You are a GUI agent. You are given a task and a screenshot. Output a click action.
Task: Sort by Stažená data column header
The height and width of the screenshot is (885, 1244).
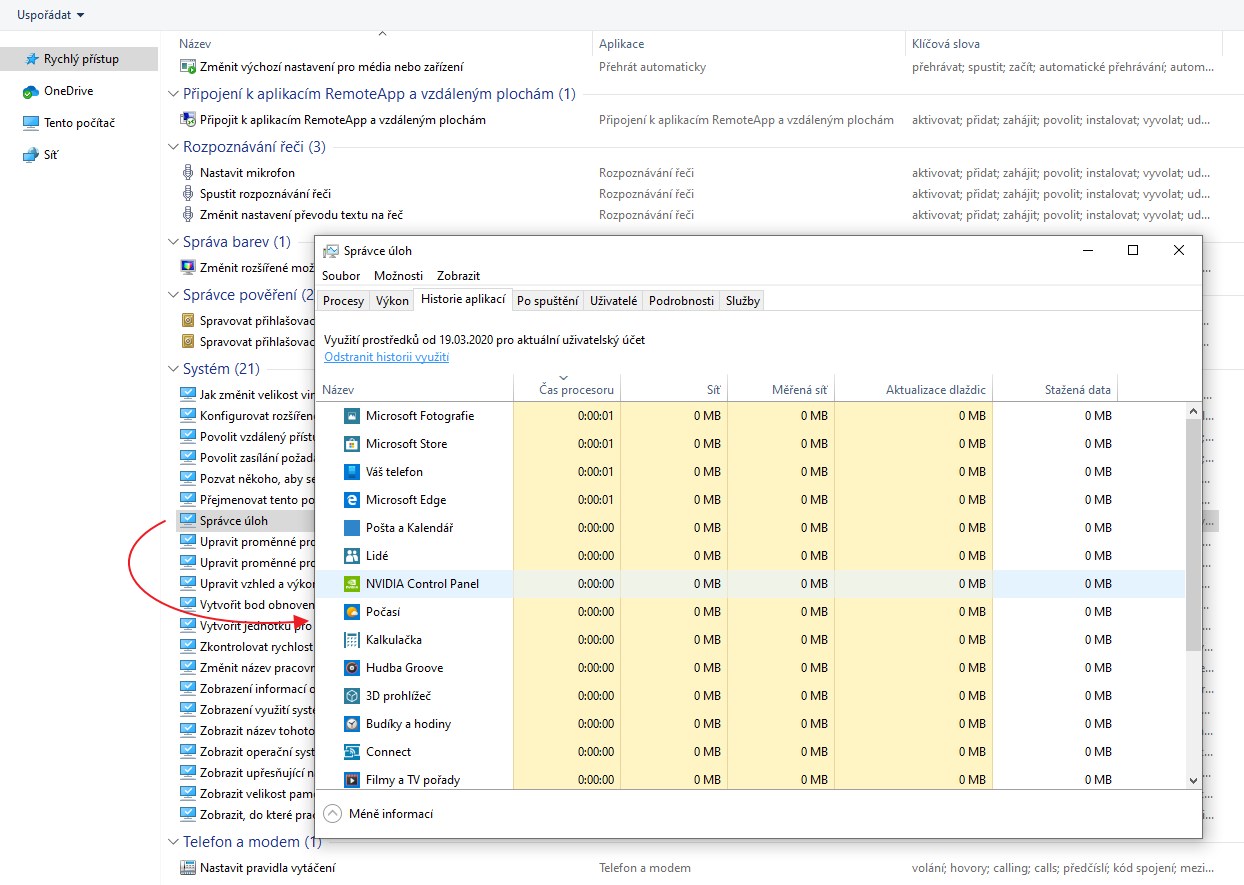click(1056, 389)
